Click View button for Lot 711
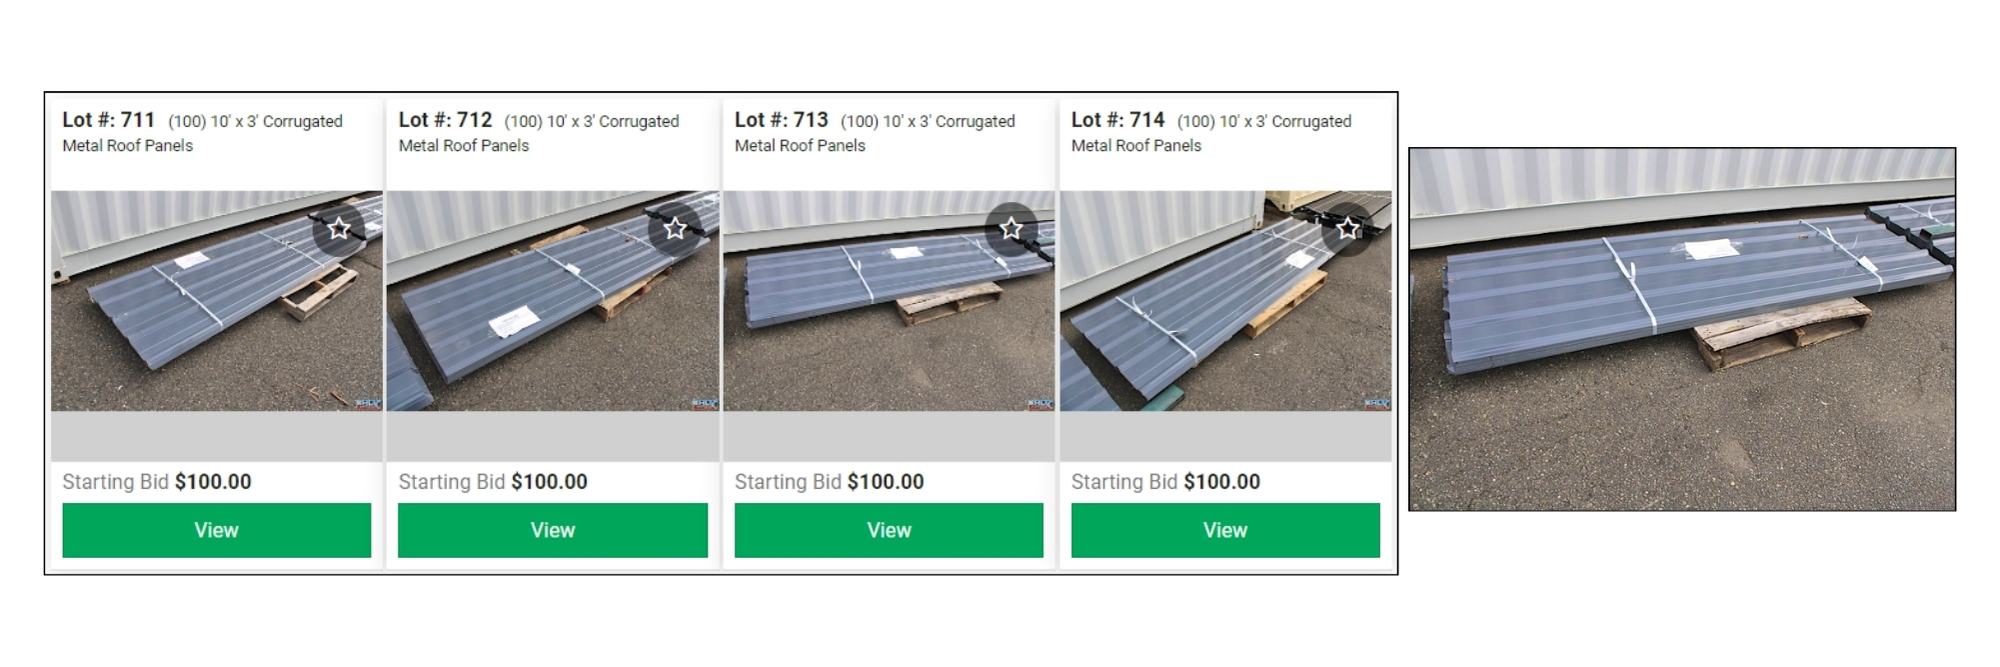This screenshot has width=2000, height=667. click(216, 530)
